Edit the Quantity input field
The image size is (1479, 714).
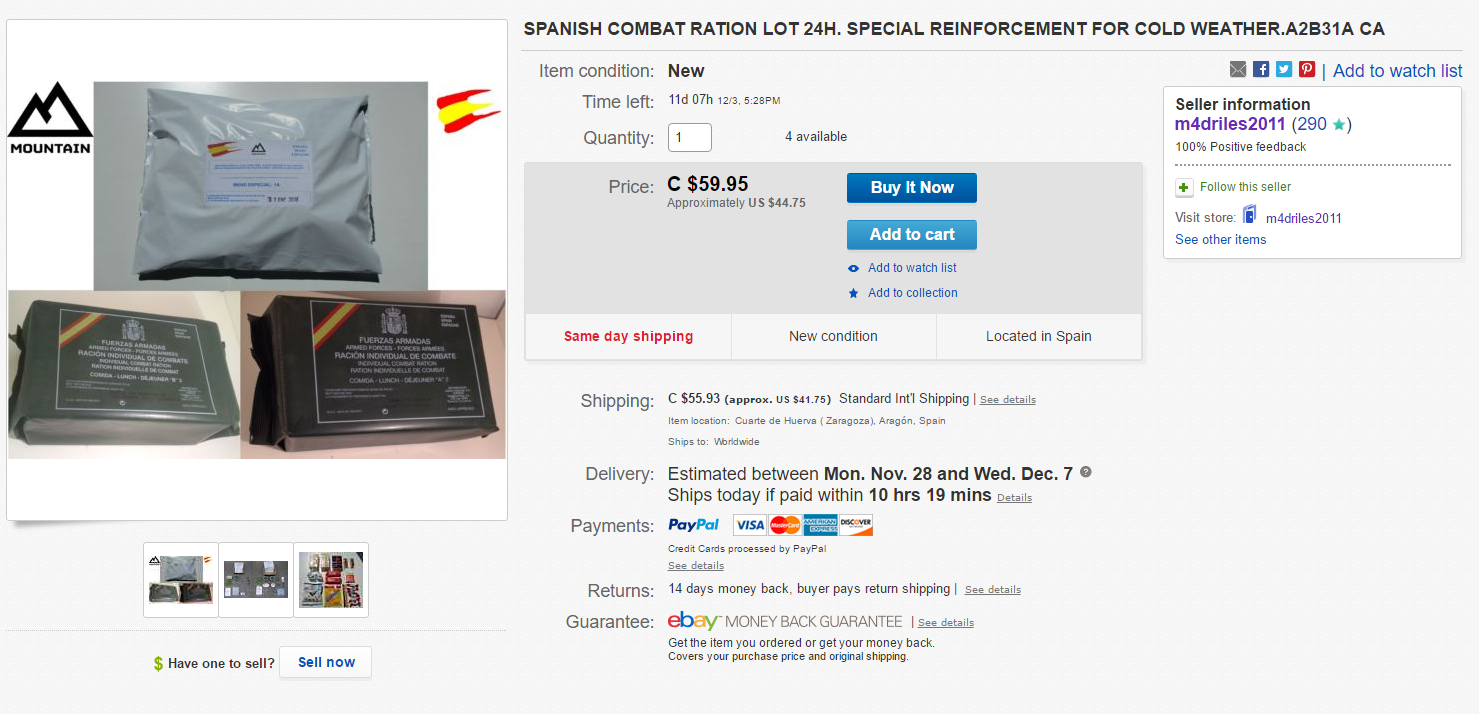[689, 137]
